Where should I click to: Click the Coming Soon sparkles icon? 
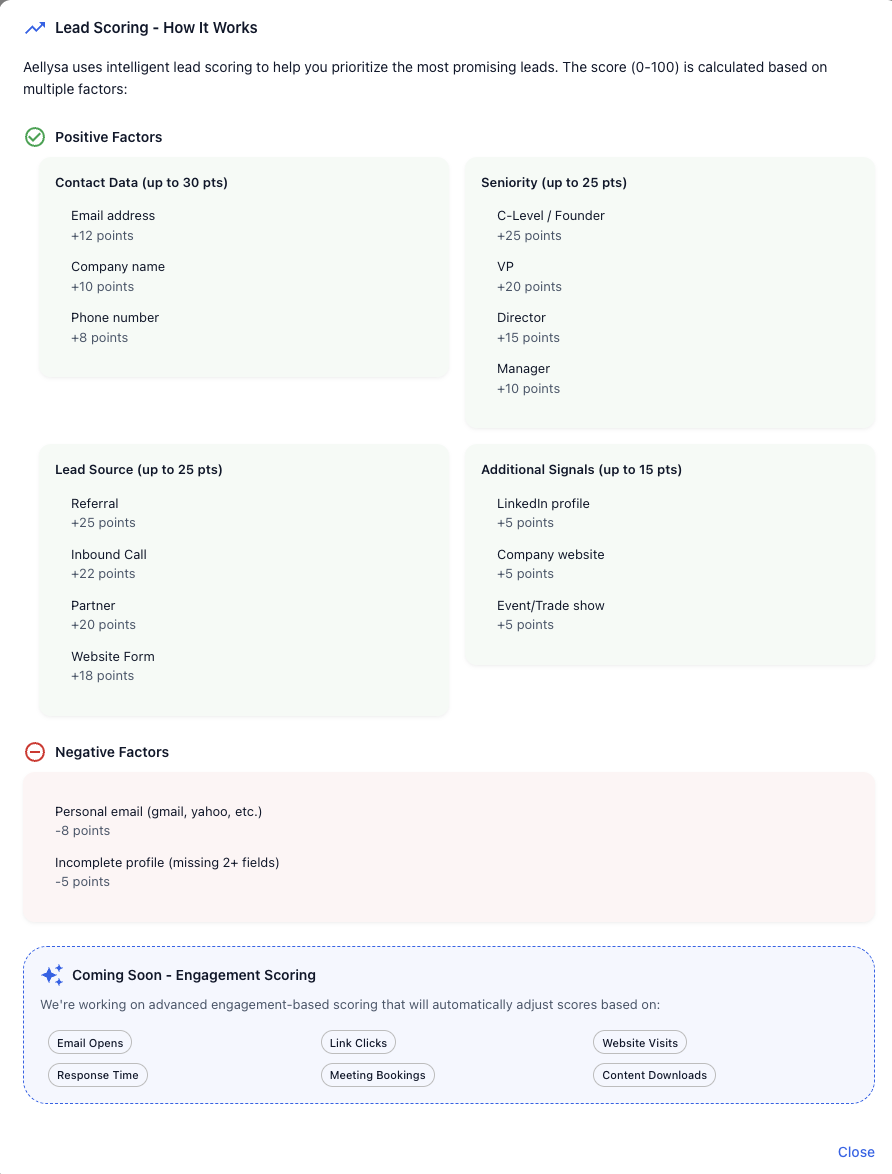click(x=52, y=975)
